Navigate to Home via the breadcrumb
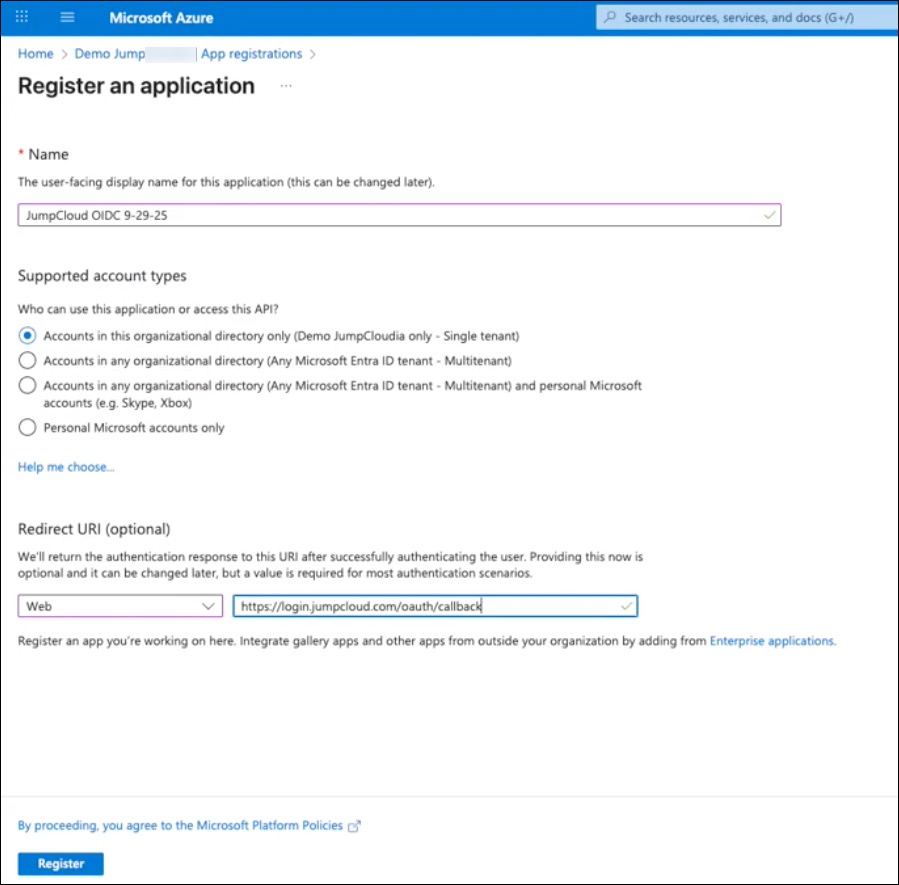 click(x=35, y=53)
